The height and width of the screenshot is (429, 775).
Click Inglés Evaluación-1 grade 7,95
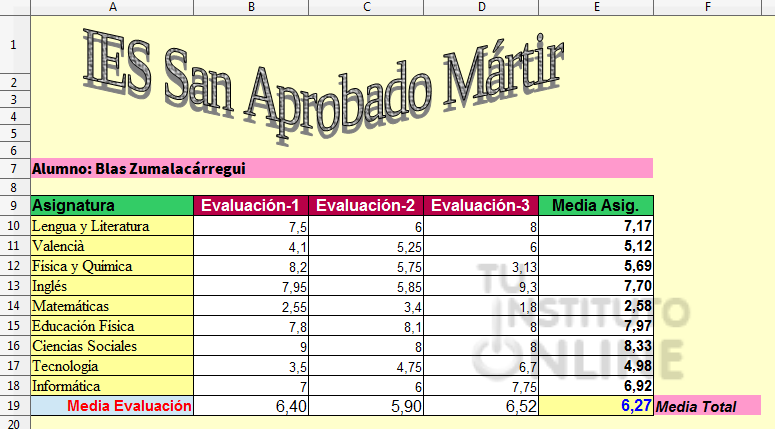pos(251,286)
